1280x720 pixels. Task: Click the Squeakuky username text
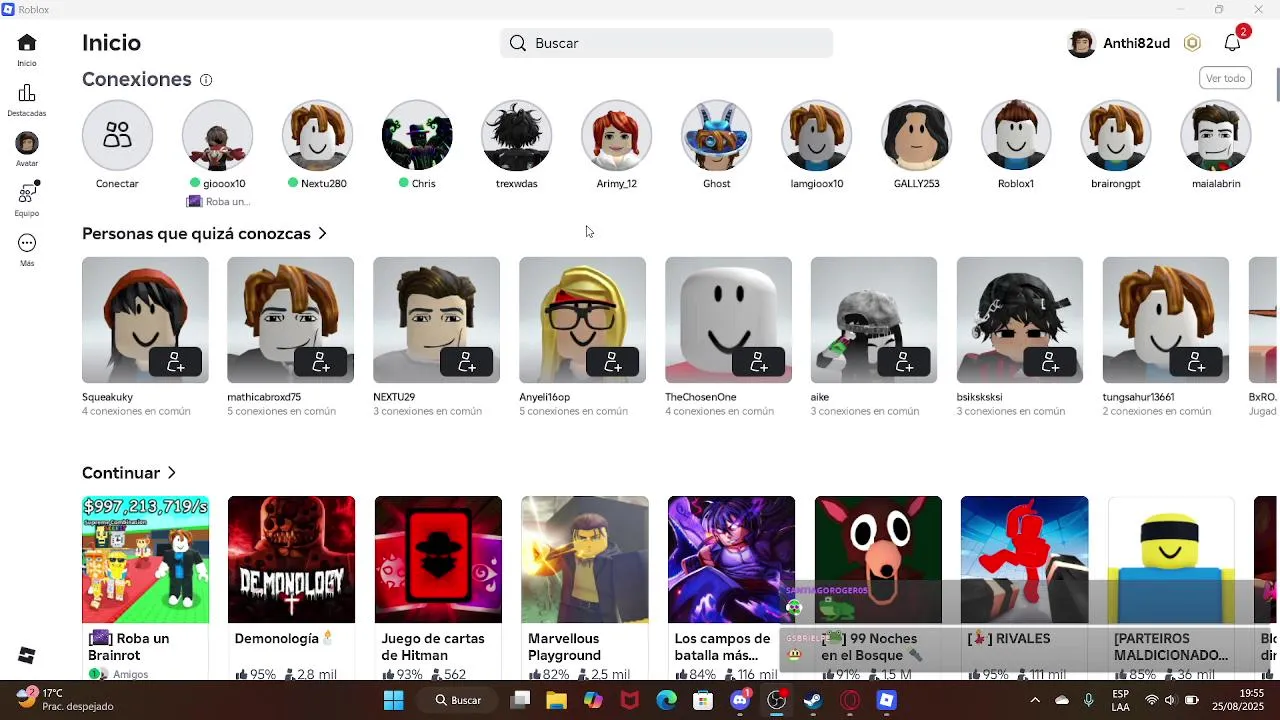(x=107, y=397)
